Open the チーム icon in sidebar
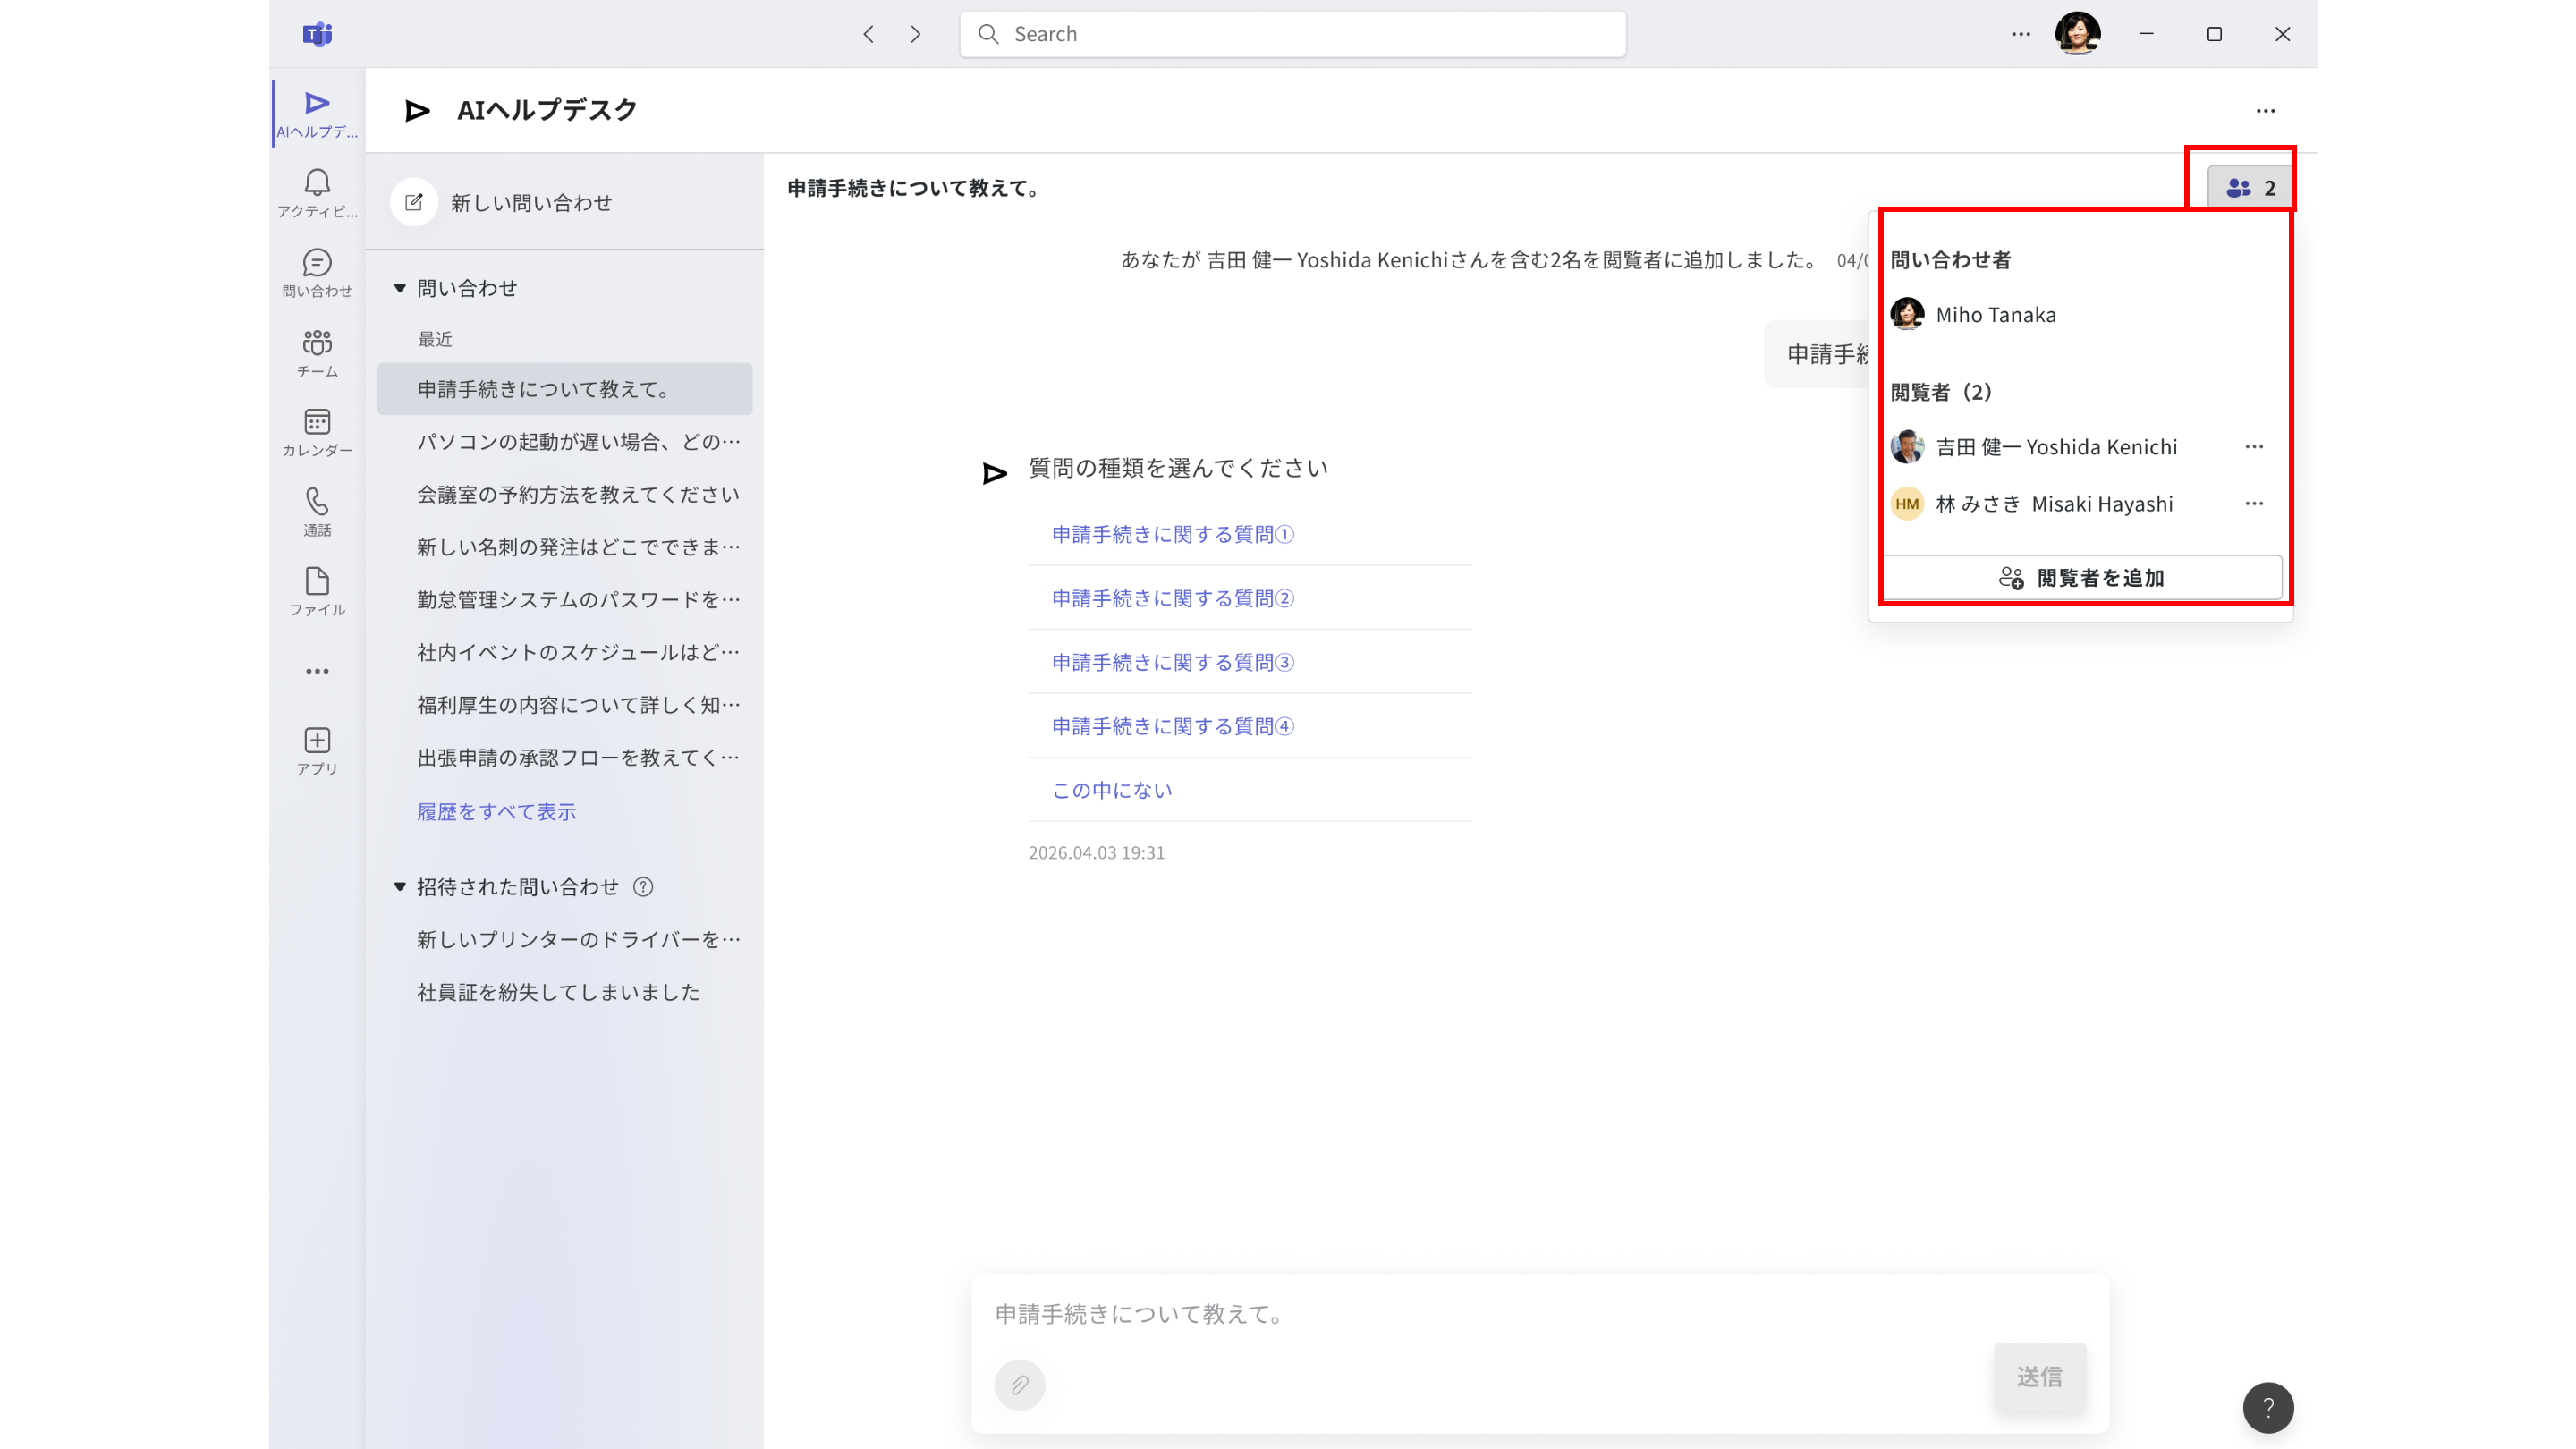This screenshot has height=1449, width=2576. pos(317,353)
